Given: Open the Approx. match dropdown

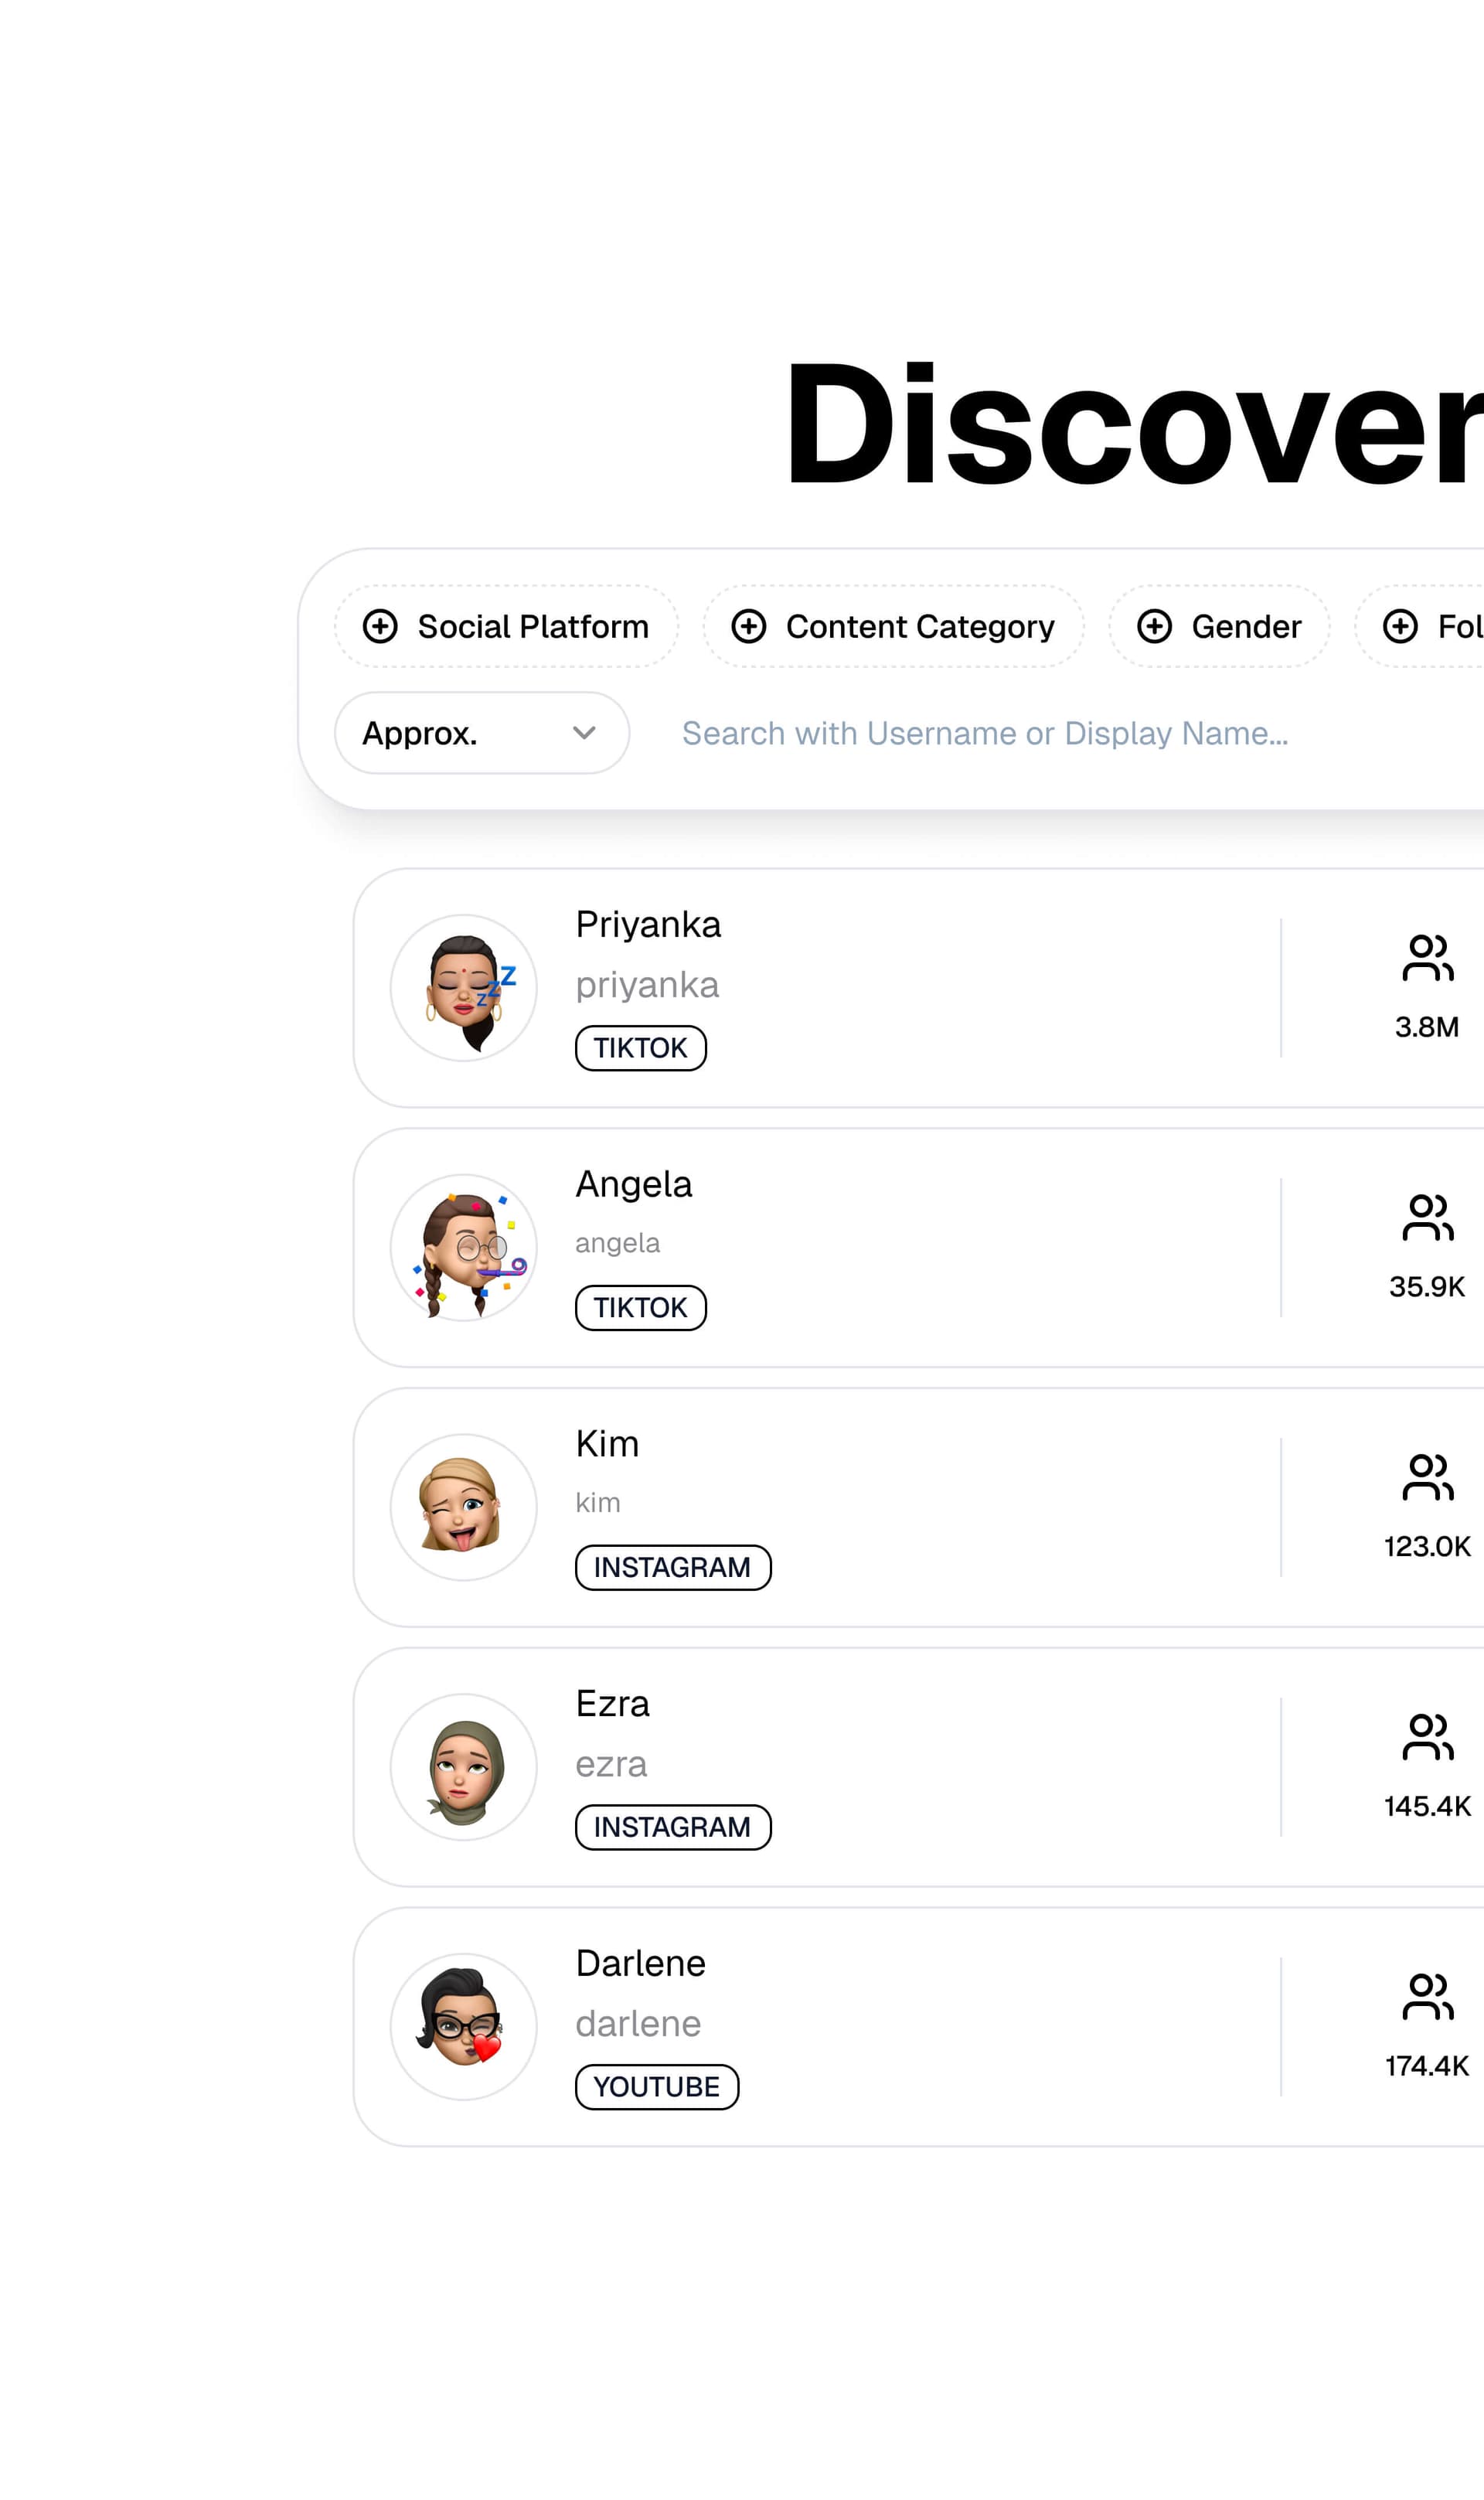Looking at the screenshot, I should click(x=482, y=733).
